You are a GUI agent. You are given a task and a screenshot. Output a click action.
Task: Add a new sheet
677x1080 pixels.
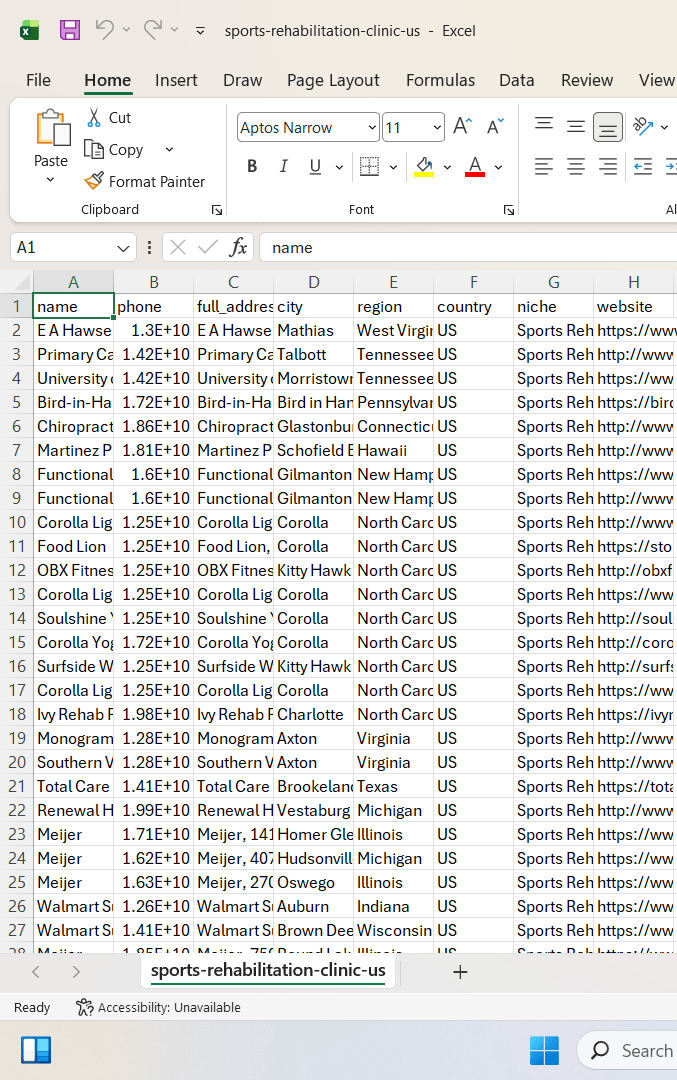point(460,972)
